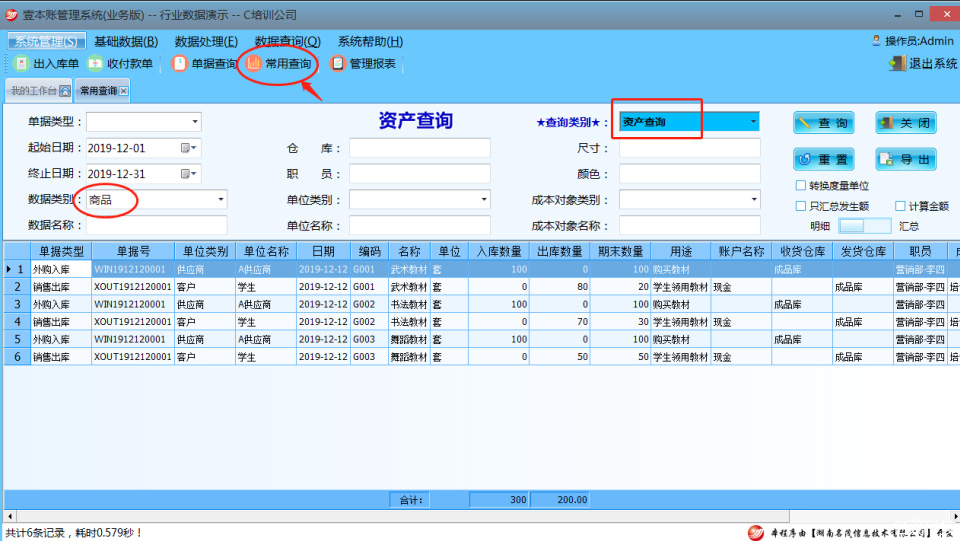
Task: Click the 收付款单 toolbar icon
Action: (96, 64)
